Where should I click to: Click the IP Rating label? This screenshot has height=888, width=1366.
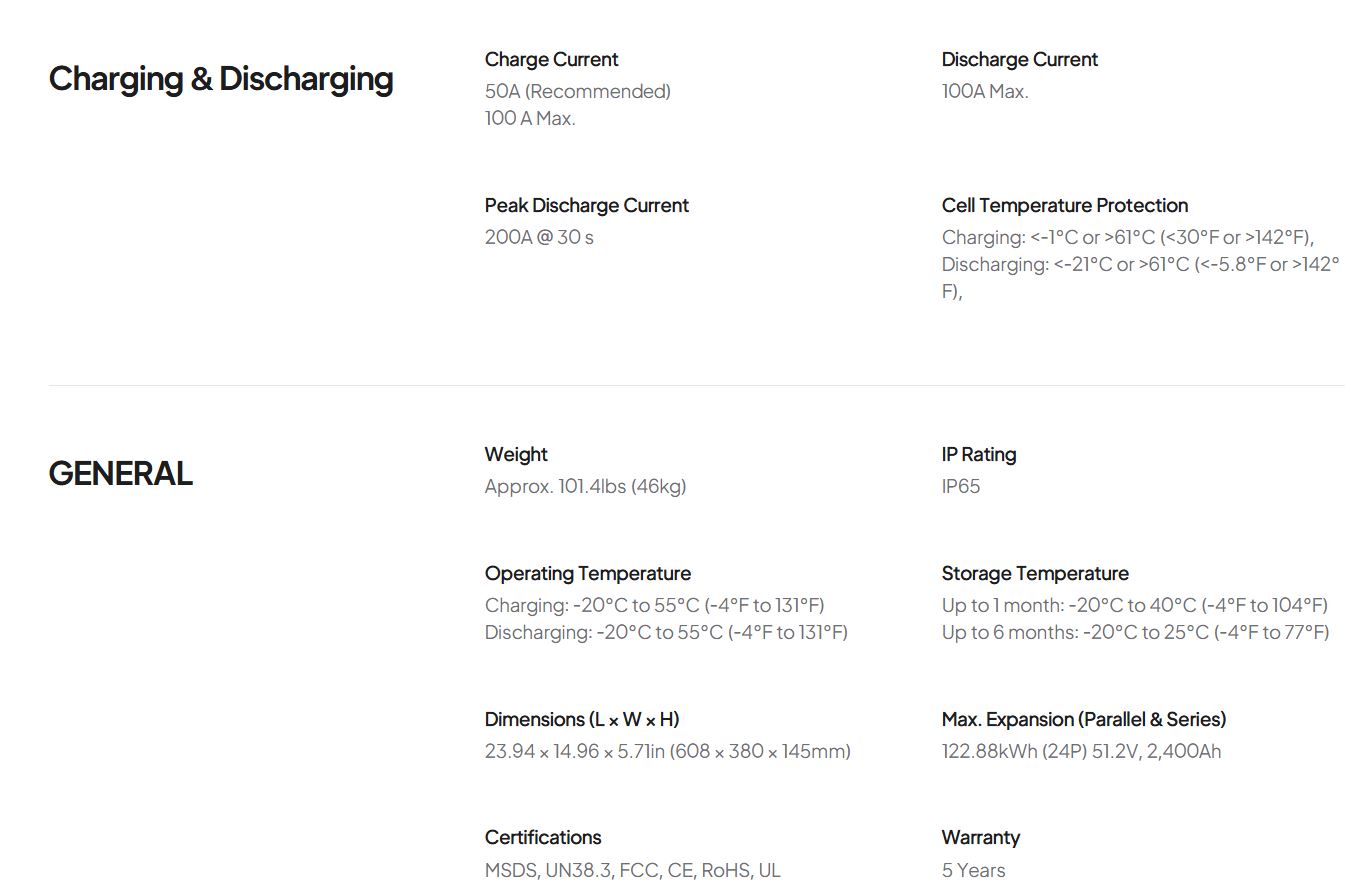click(x=978, y=455)
